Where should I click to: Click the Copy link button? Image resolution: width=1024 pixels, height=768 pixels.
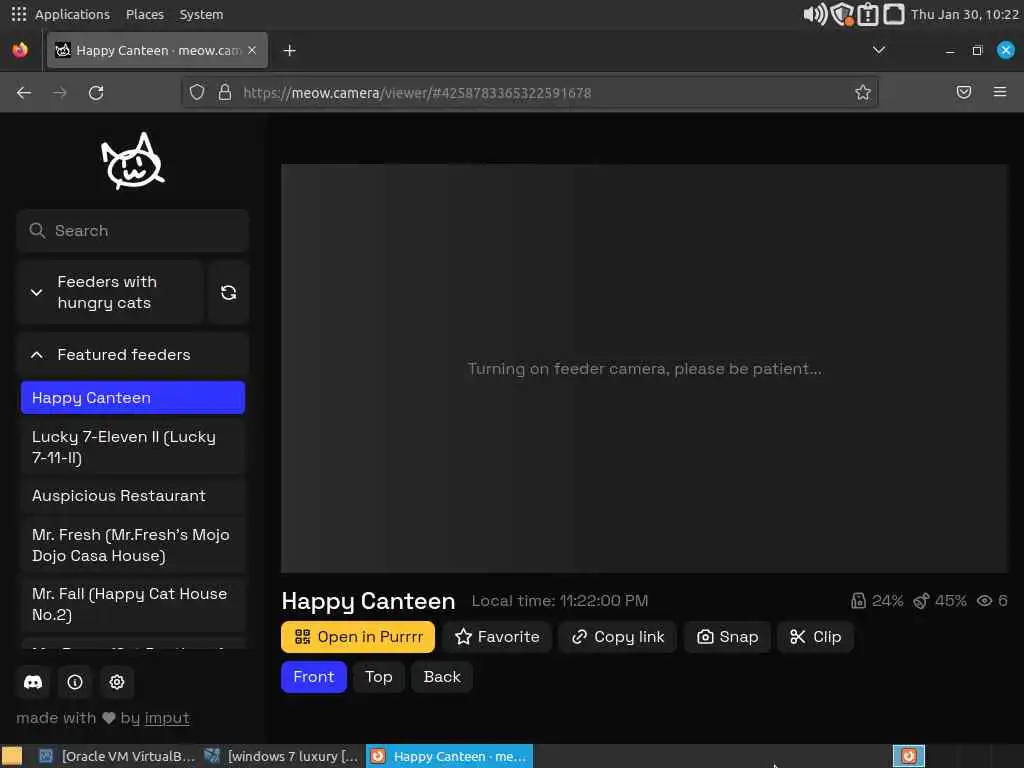[x=618, y=637]
